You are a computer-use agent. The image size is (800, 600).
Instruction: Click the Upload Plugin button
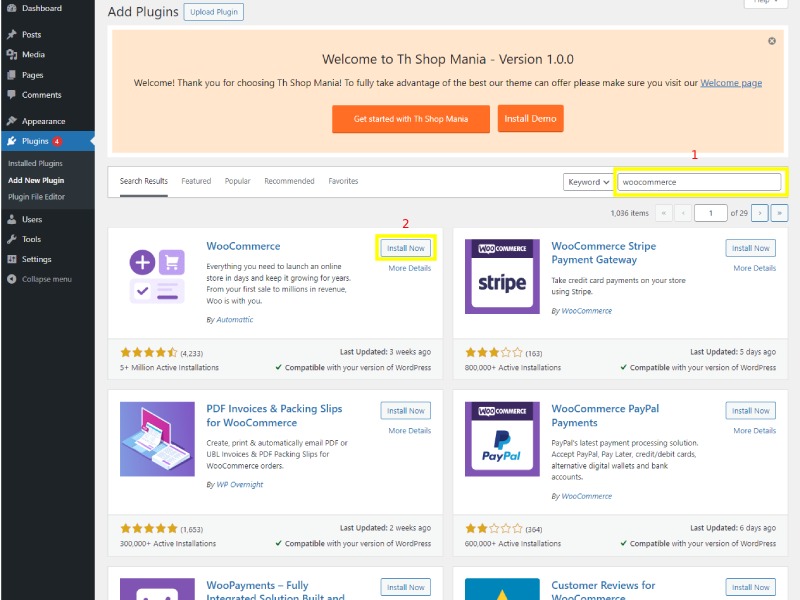(x=214, y=12)
